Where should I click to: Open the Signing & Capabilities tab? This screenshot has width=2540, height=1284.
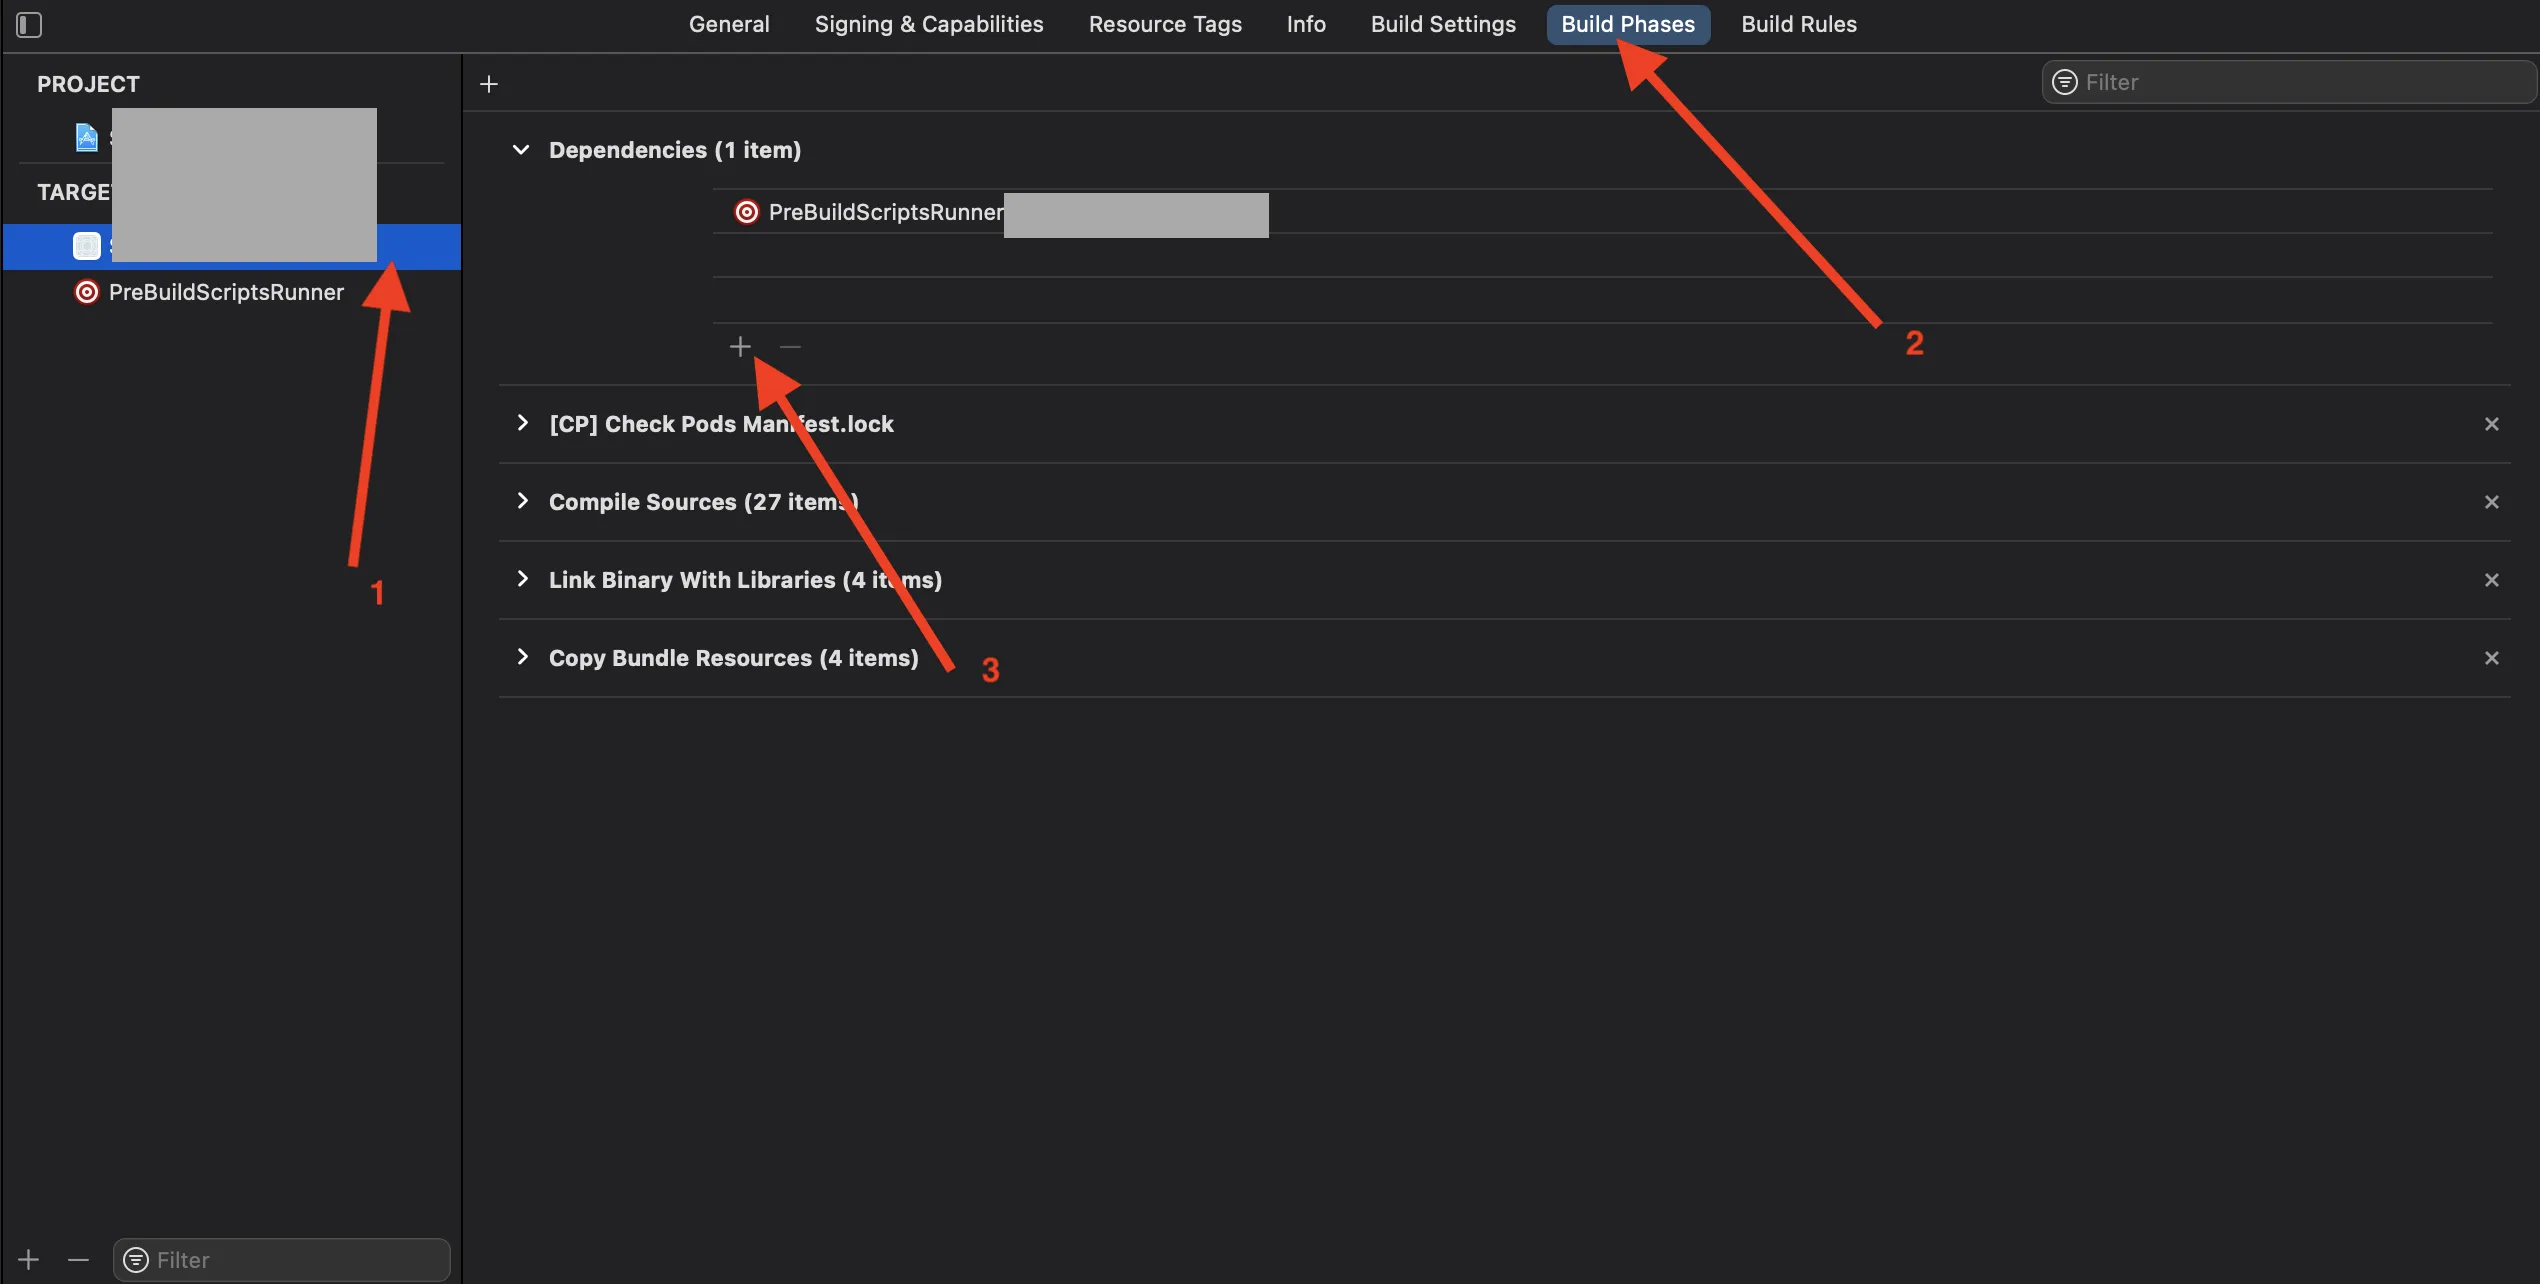point(928,24)
